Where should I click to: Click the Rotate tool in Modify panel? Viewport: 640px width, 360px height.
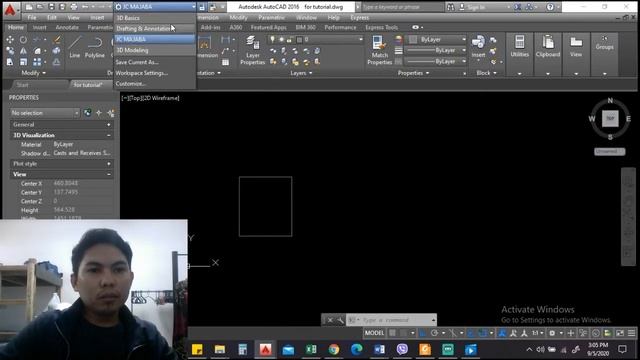pyautogui.click(x=23, y=40)
